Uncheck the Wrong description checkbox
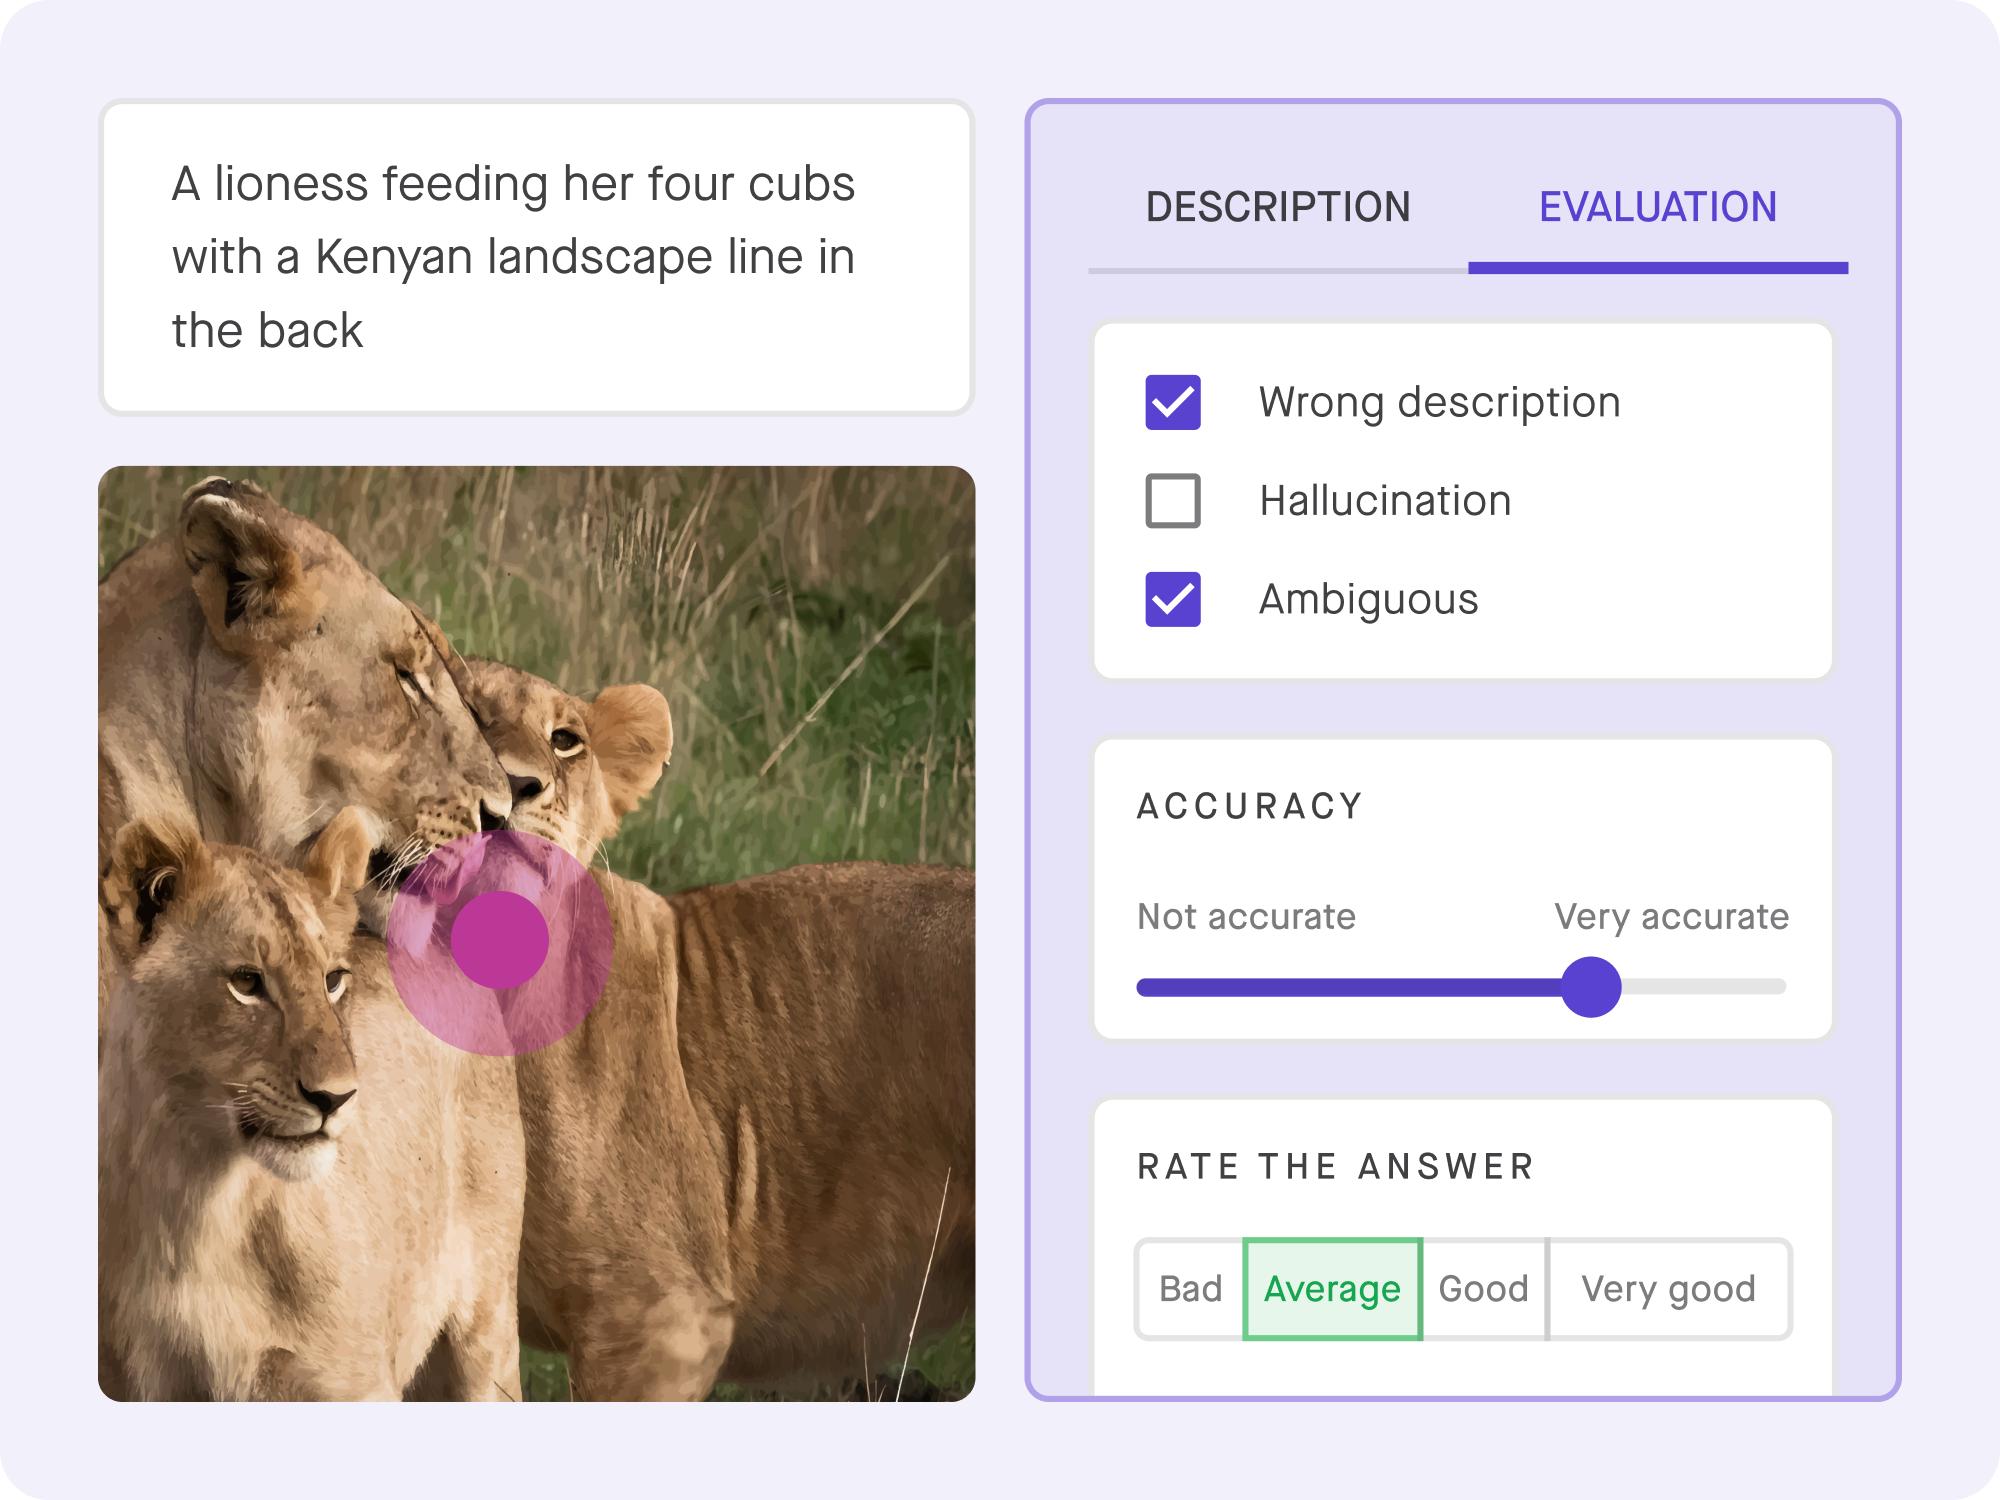 pos(1172,402)
